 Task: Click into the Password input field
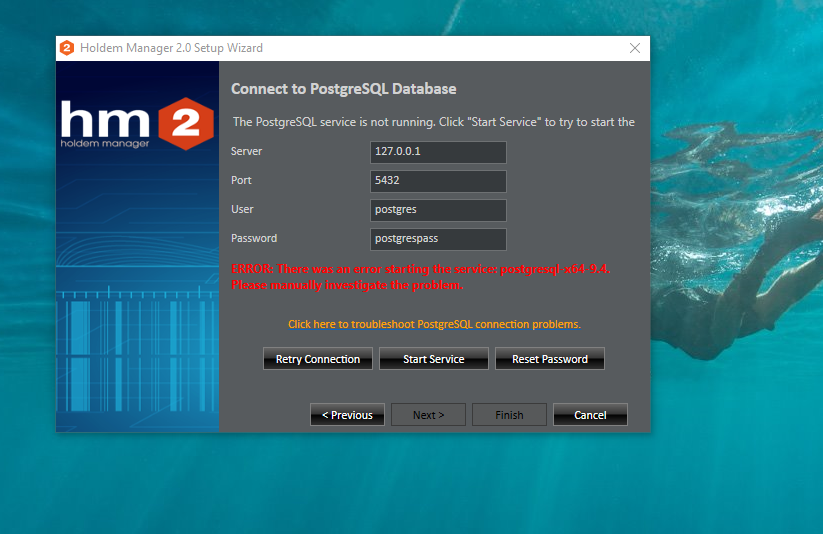[x=438, y=239]
